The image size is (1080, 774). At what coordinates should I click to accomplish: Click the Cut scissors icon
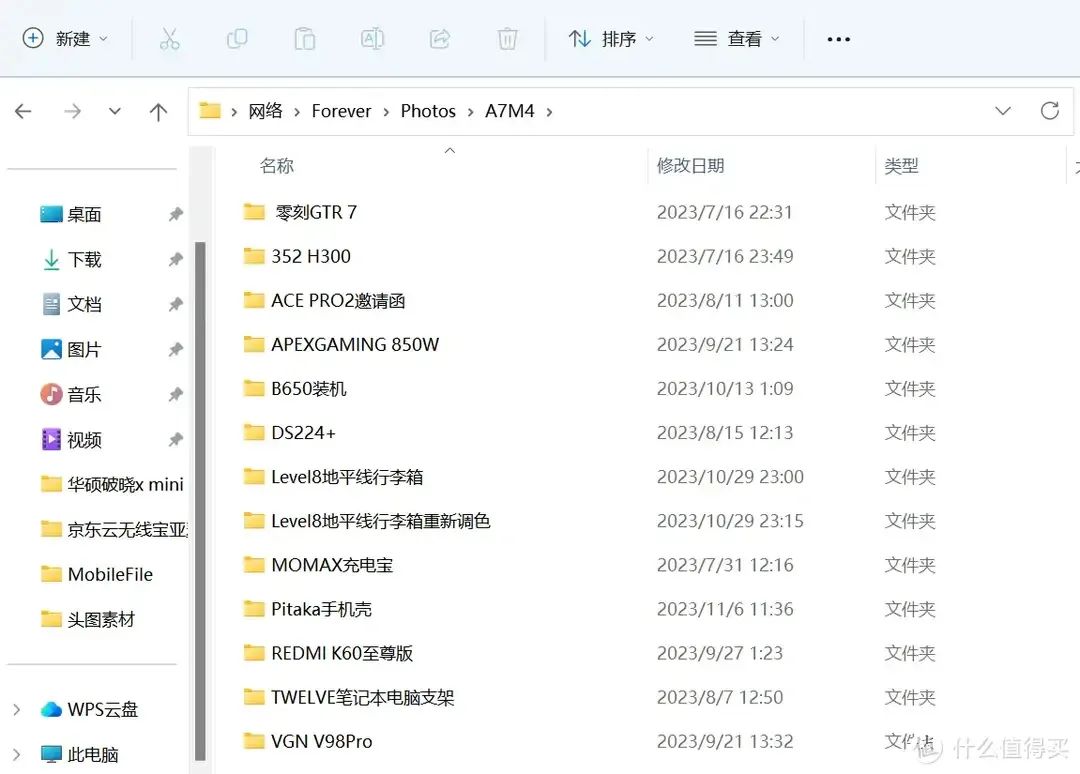169,39
